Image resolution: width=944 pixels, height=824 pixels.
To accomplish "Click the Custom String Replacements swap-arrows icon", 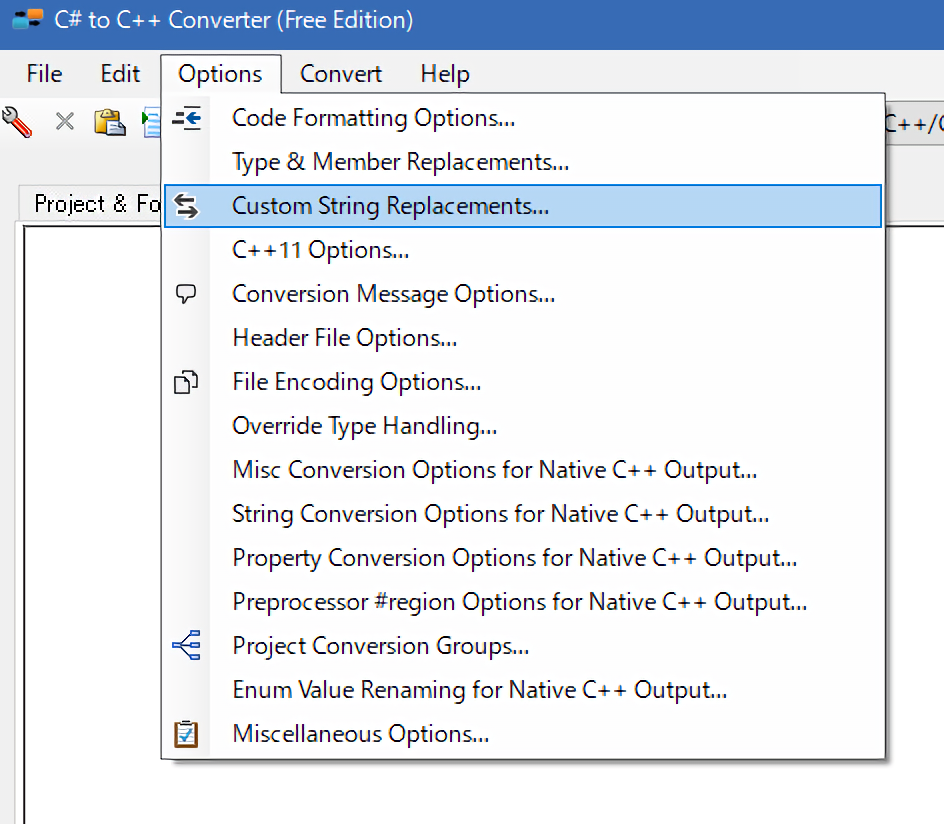I will (187, 206).
